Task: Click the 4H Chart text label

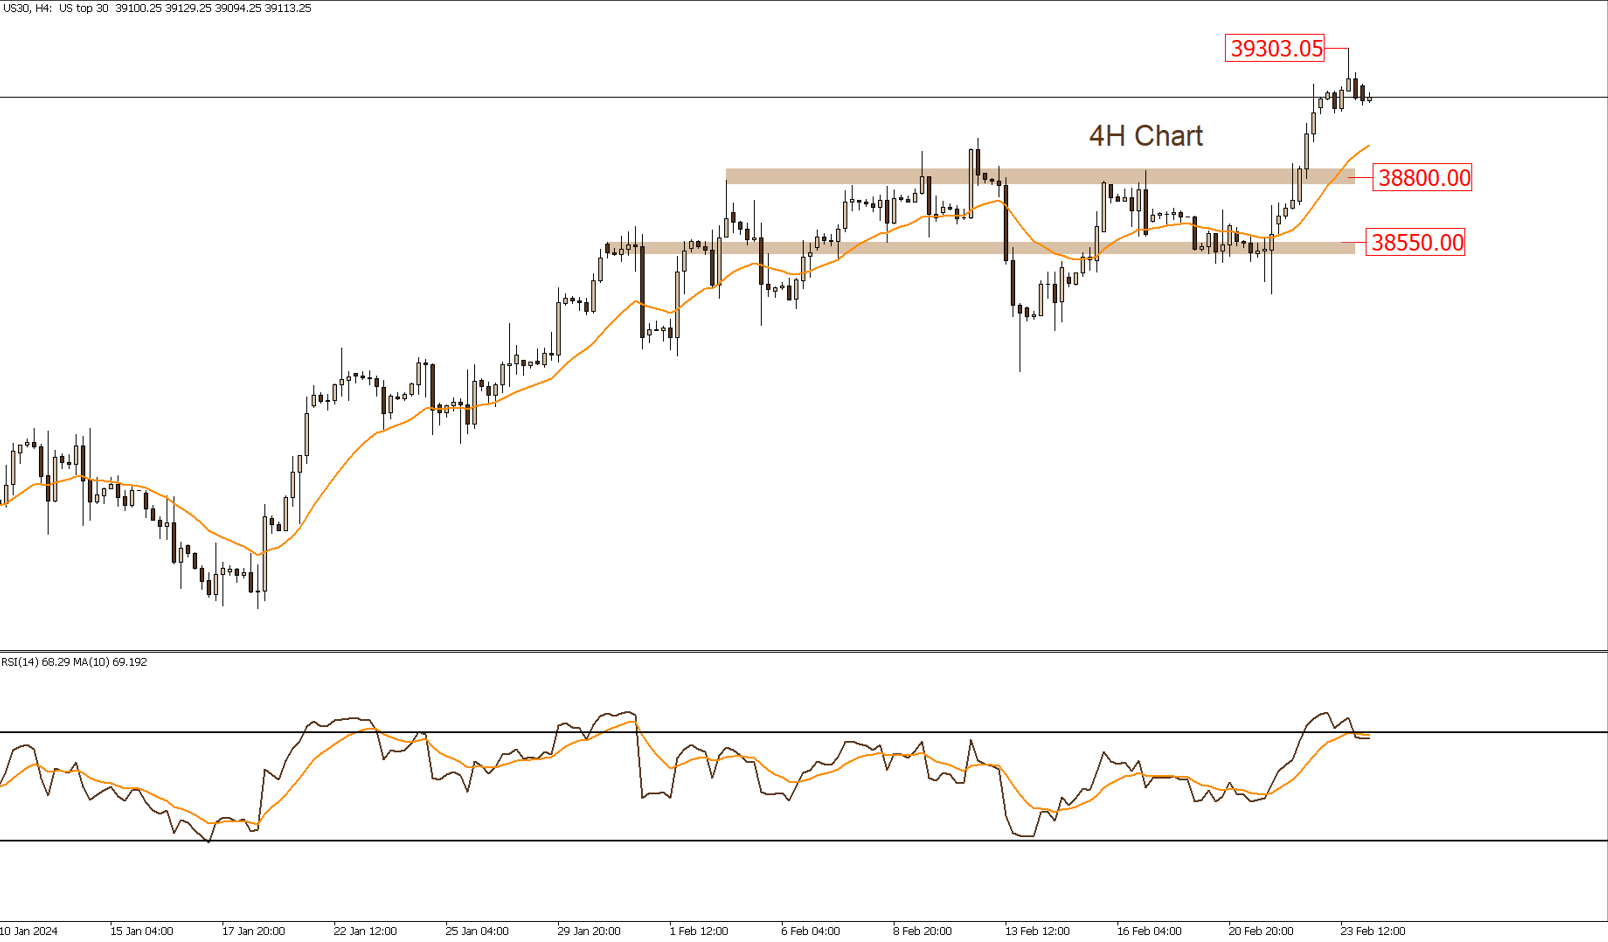Action: 1145,136
